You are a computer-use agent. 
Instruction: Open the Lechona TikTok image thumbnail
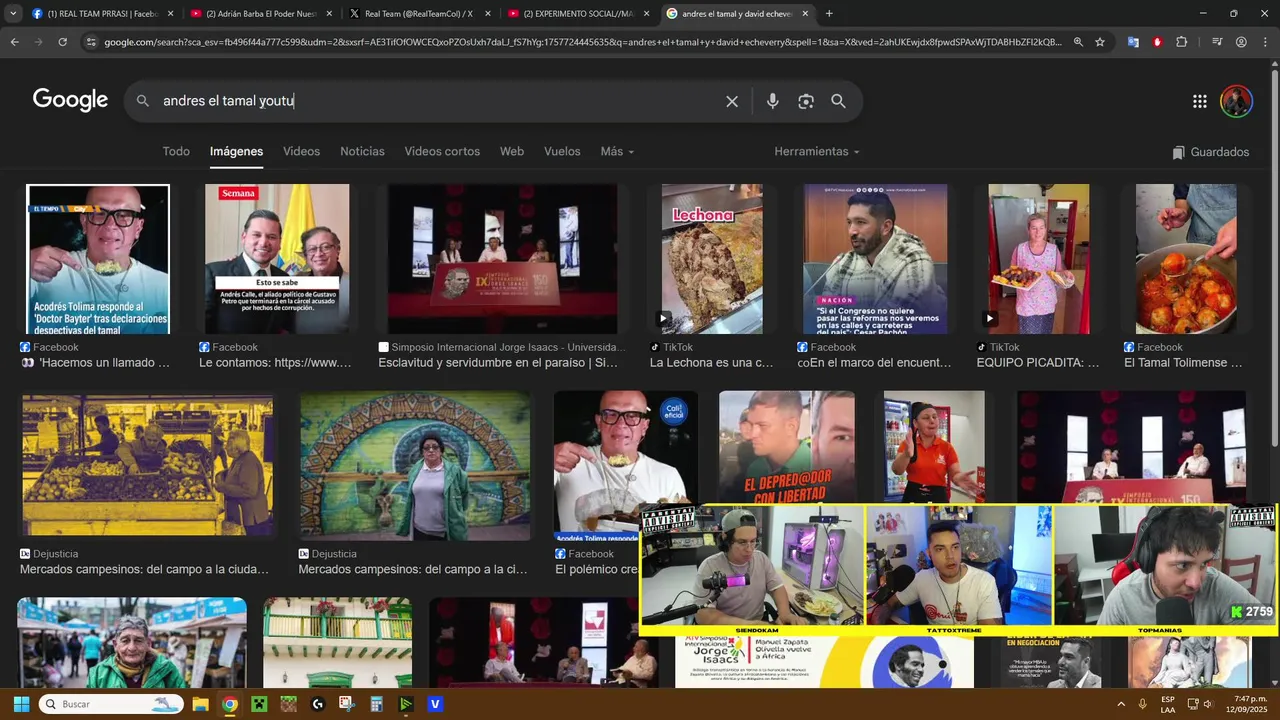coord(712,259)
